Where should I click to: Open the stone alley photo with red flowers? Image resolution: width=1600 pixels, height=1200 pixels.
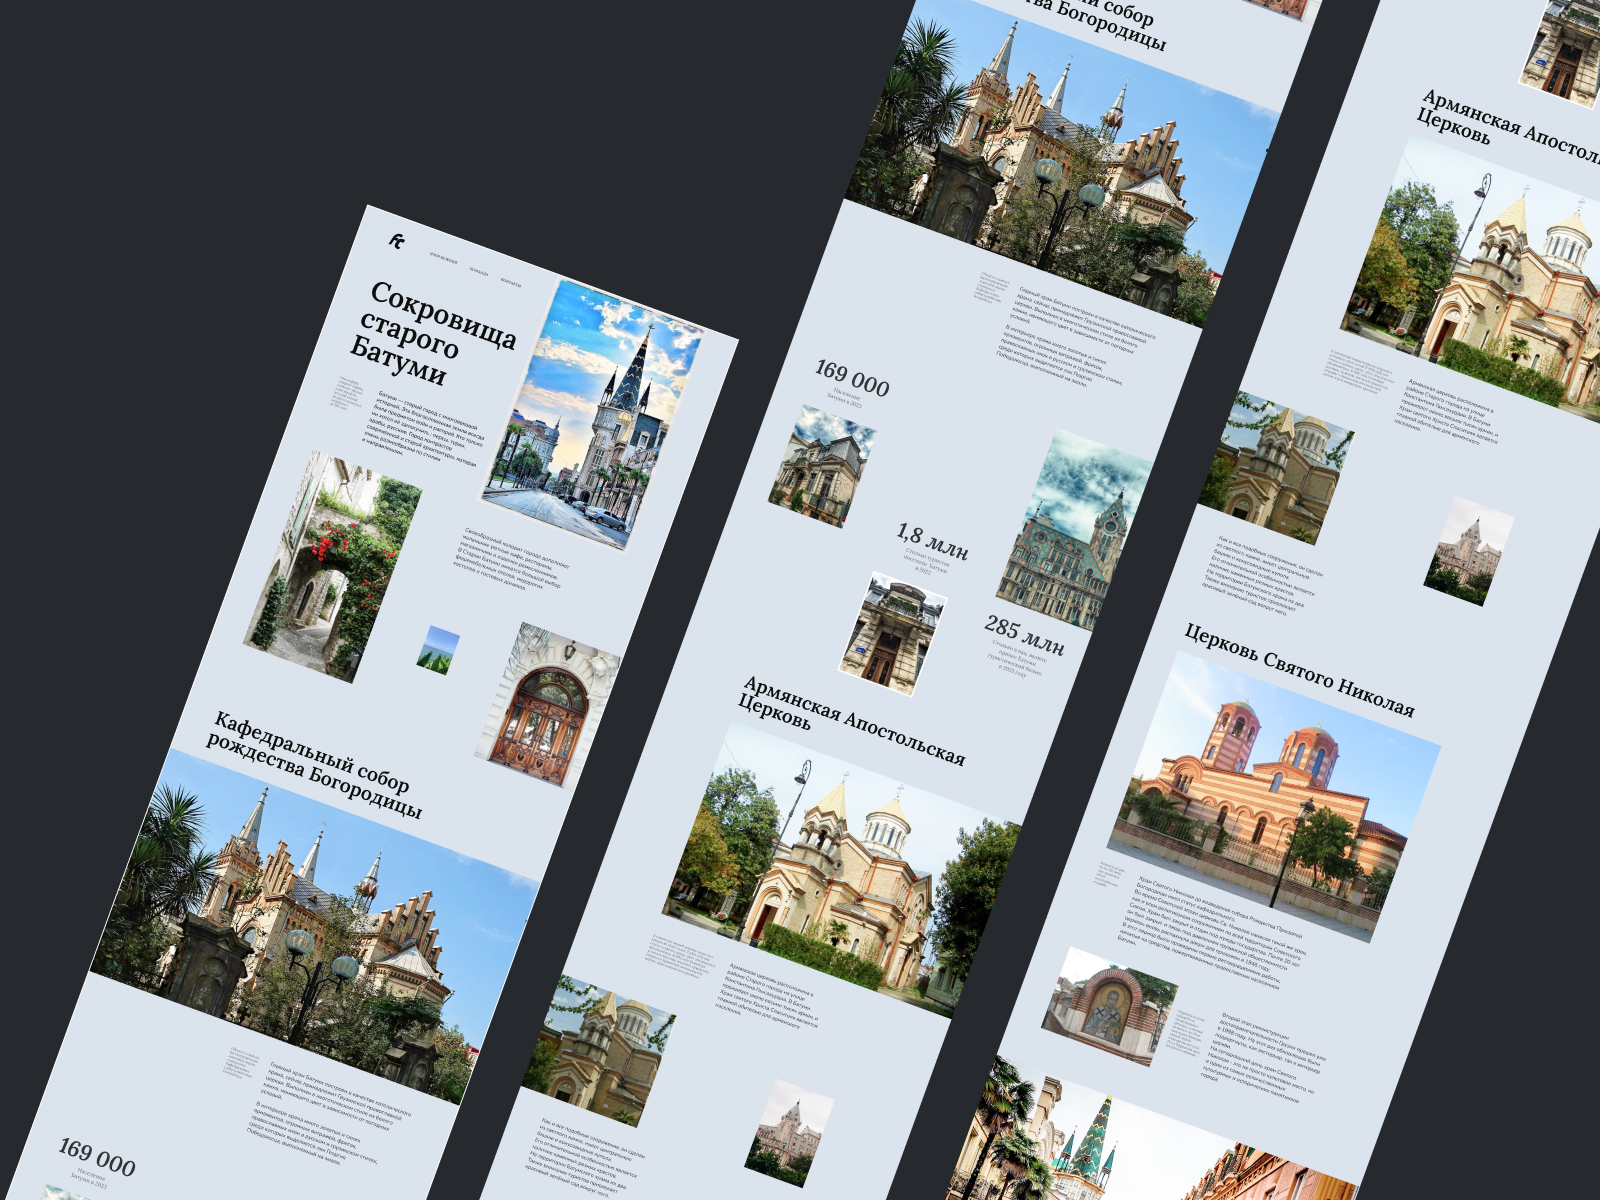tap(333, 567)
